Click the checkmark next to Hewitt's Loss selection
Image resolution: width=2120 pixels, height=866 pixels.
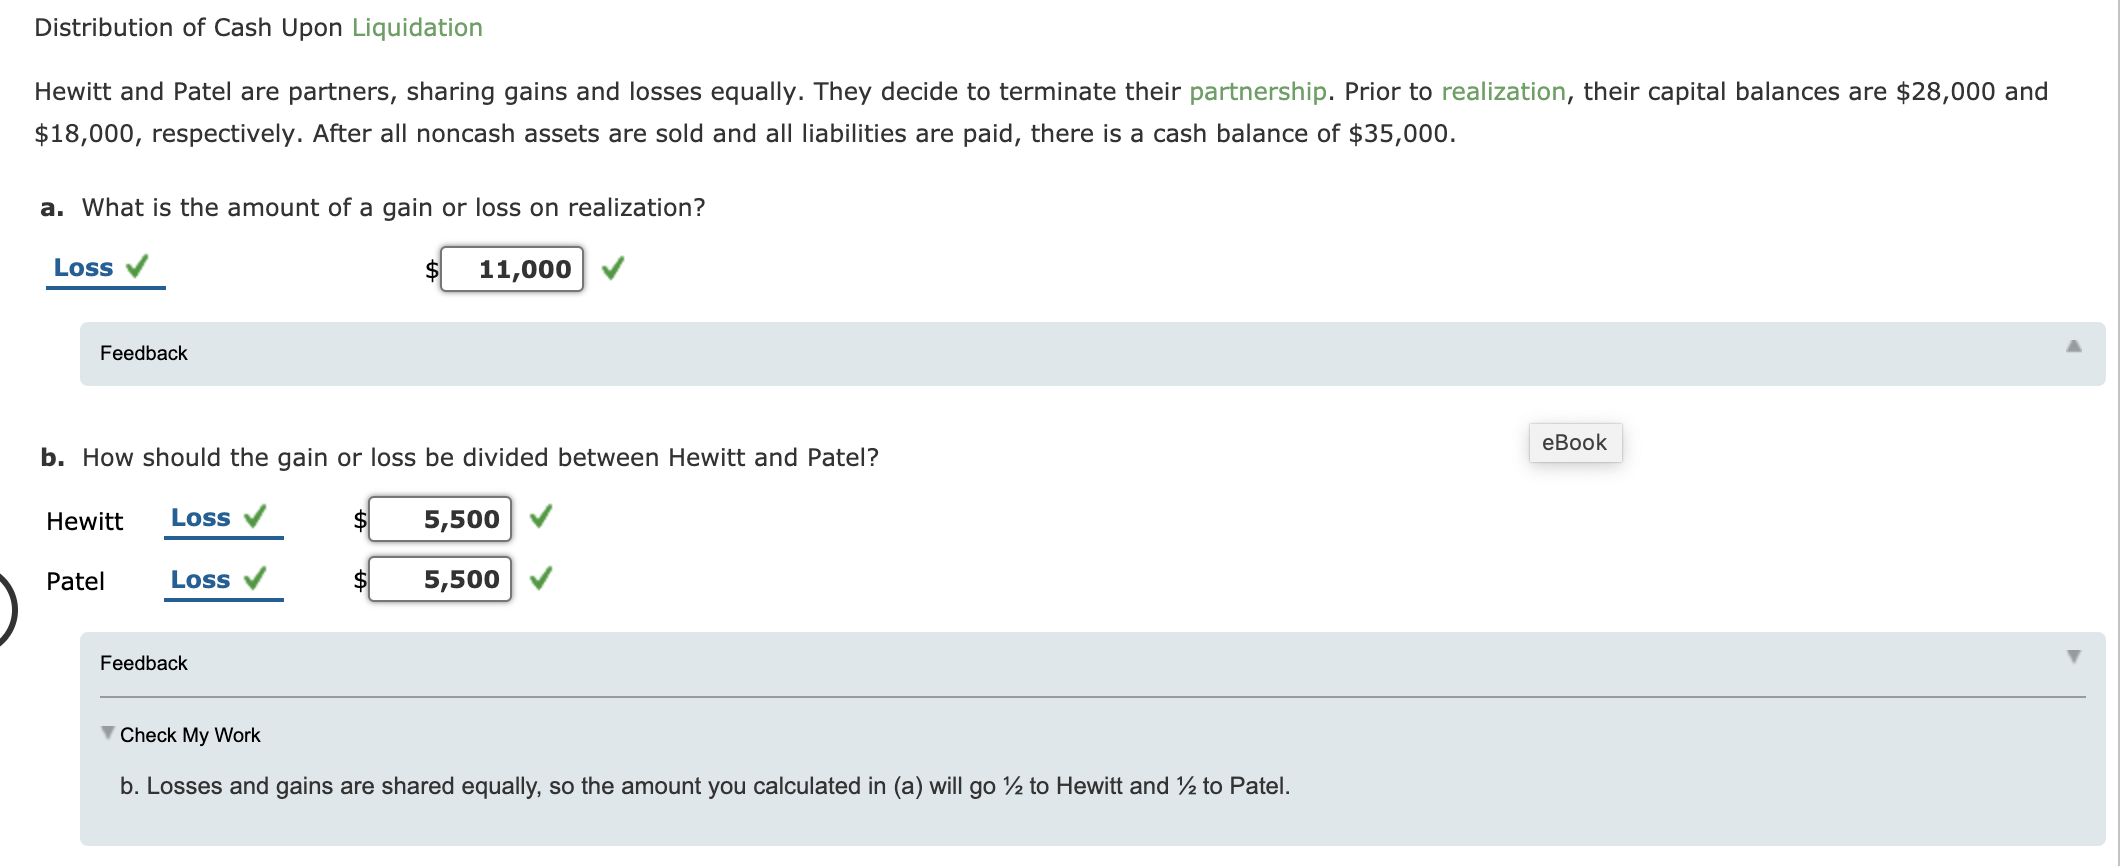257,518
